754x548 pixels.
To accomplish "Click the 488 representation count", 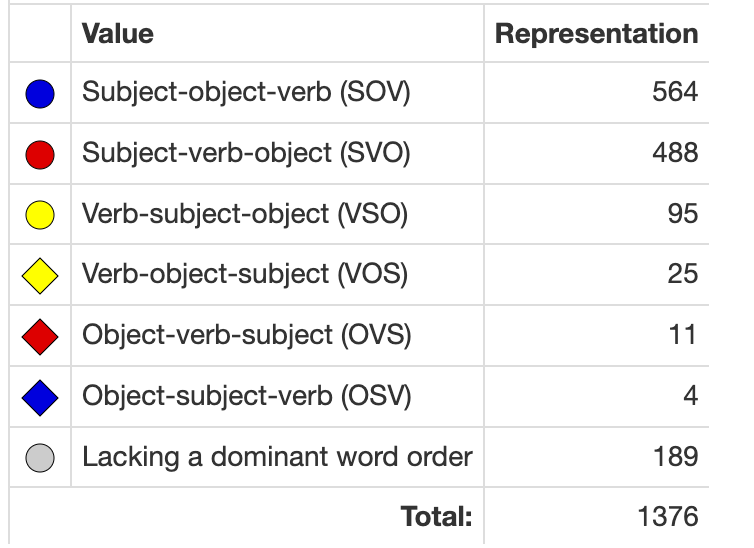I will (675, 152).
